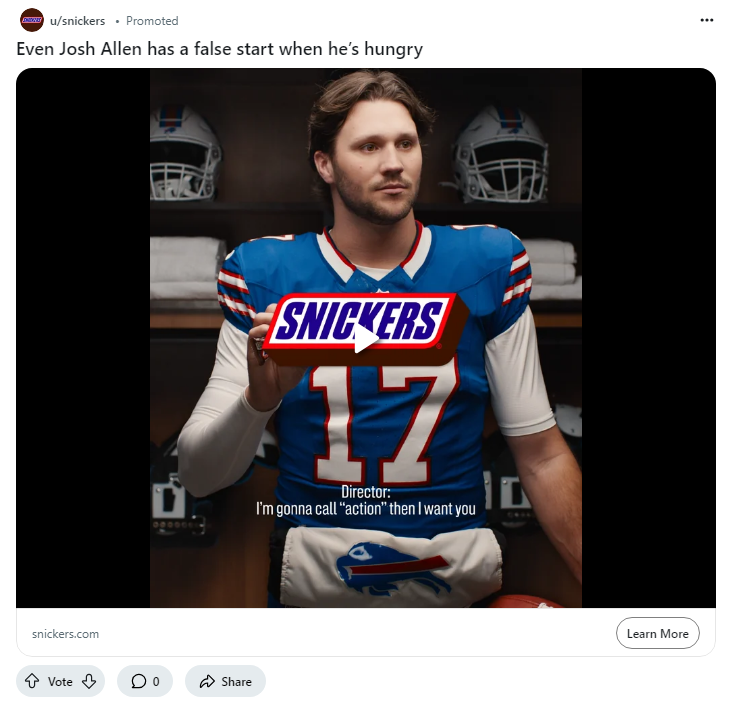Click the comment count number 0
Viewport: 732px width, 701px height.
pyautogui.click(x=156, y=682)
